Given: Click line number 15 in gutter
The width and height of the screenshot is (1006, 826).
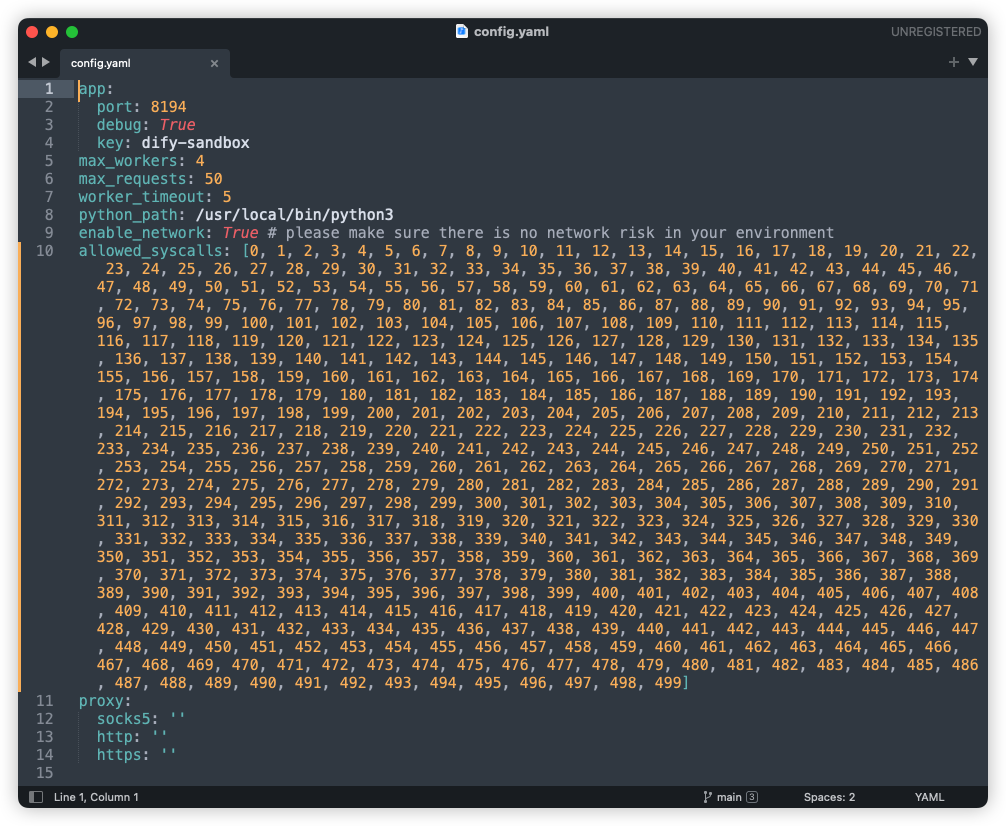Looking at the screenshot, I should pyautogui.click(x=45, y=773).
